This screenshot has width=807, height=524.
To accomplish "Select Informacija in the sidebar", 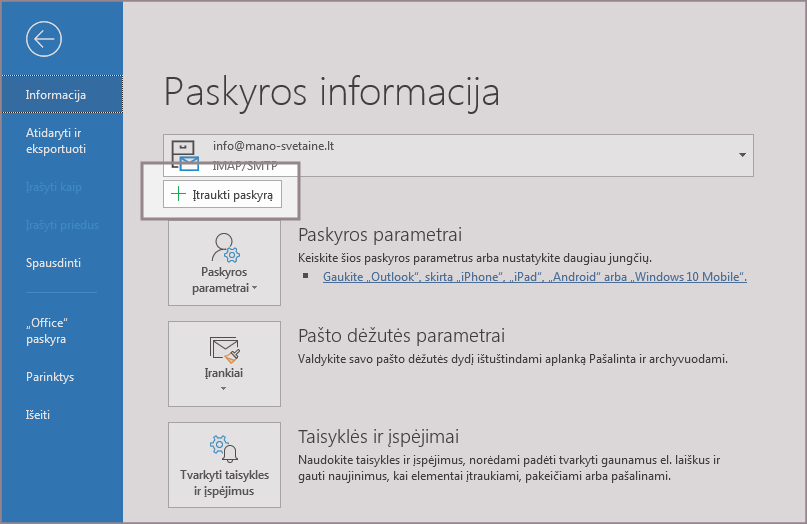I will point(56,95).
